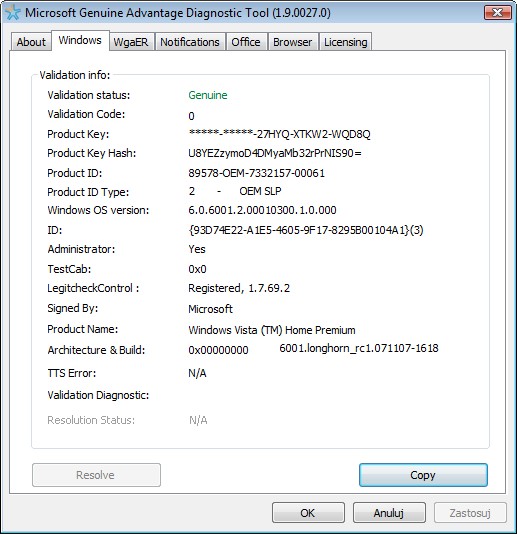Click the Product ID Type label
This screenshot has height=534, width=517.
(88, 192)
